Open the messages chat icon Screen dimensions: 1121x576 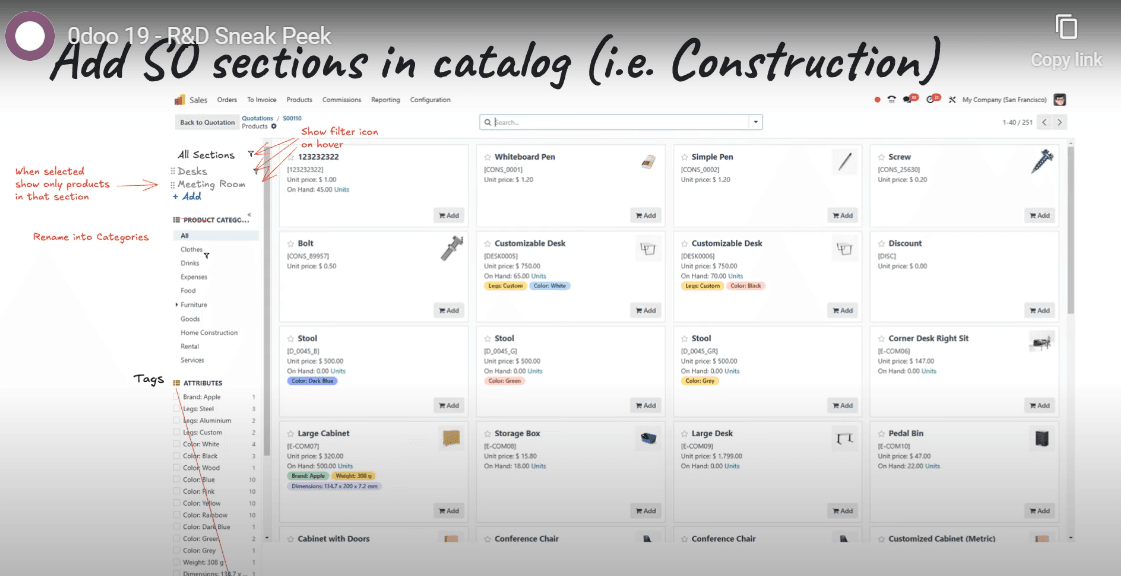909,100
